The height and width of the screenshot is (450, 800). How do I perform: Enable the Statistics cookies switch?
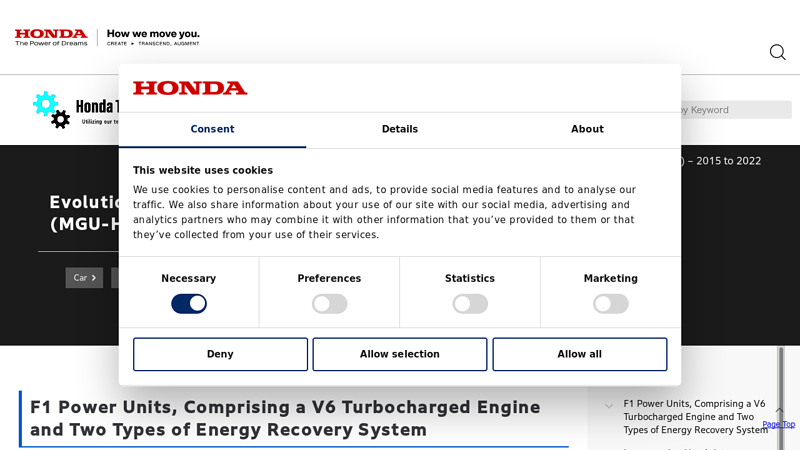470,304
